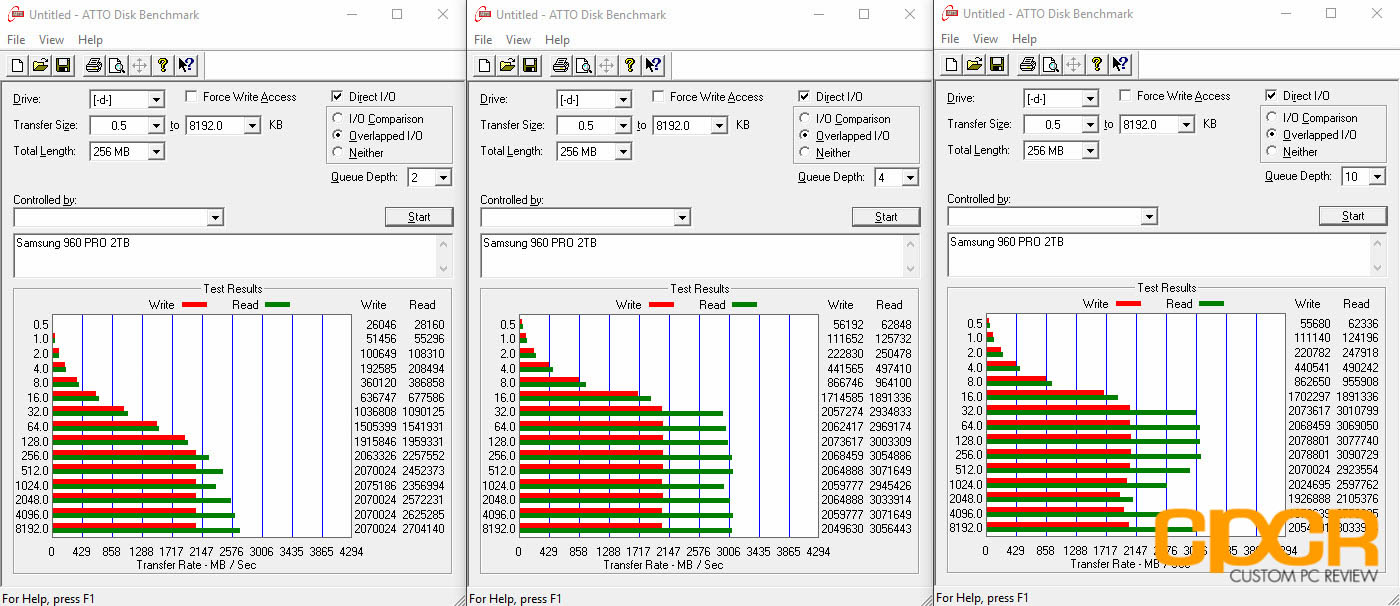Click the description field in the right window
The height and width of the screenshot is (606, 1400).
point(1167,255)
